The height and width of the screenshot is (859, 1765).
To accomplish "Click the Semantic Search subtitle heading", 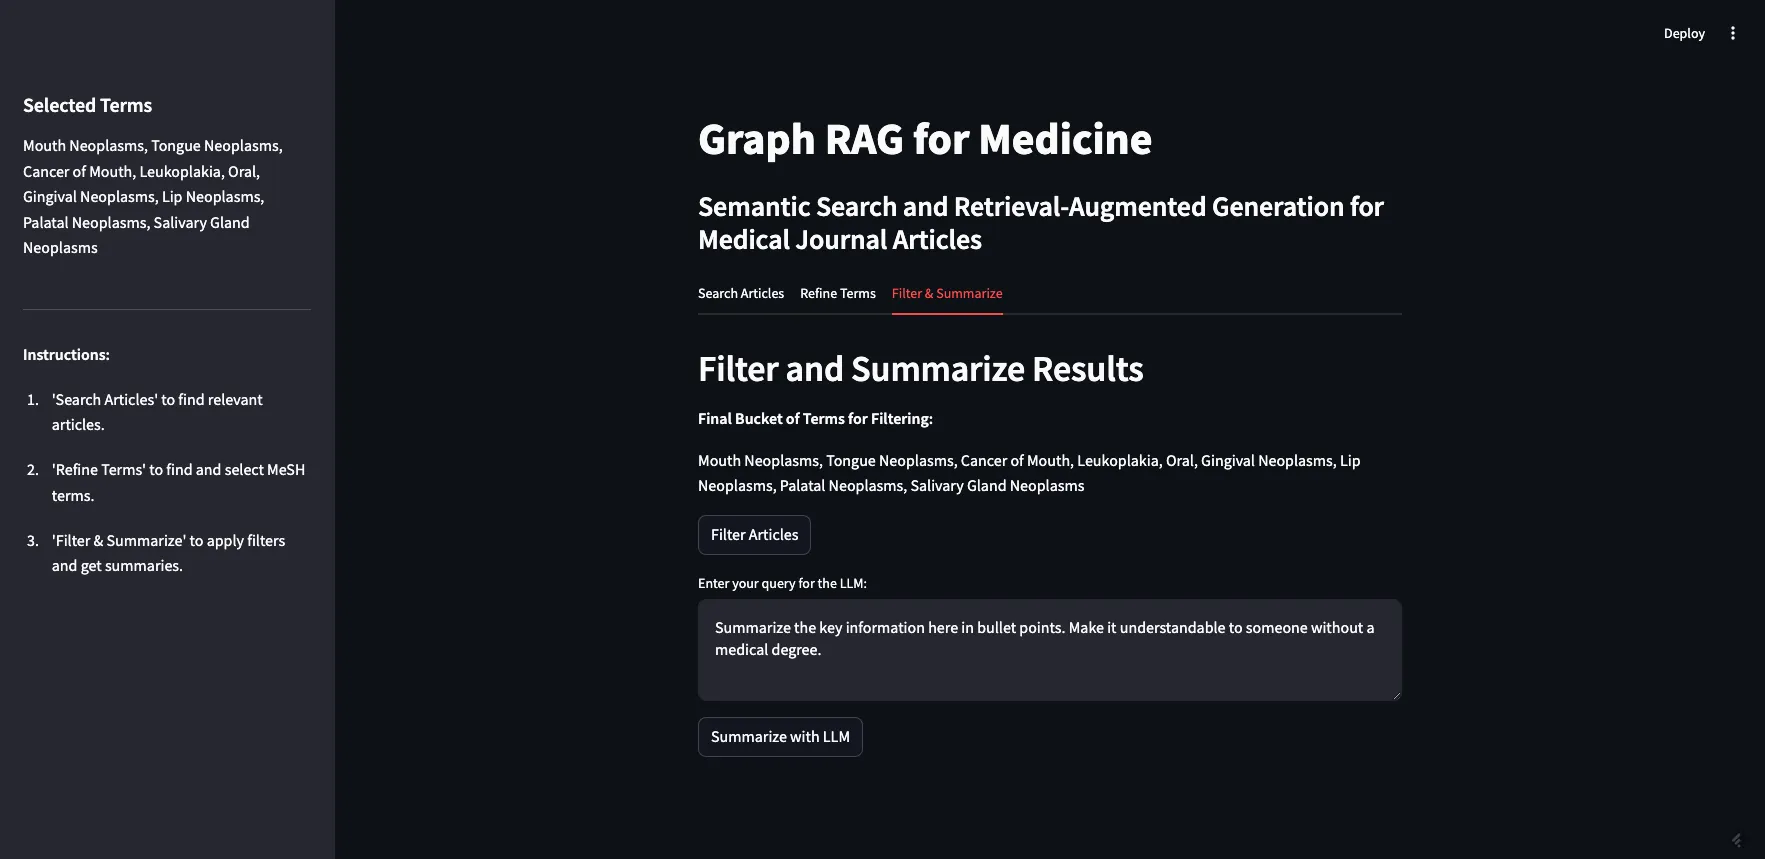I will point(1041,223).
